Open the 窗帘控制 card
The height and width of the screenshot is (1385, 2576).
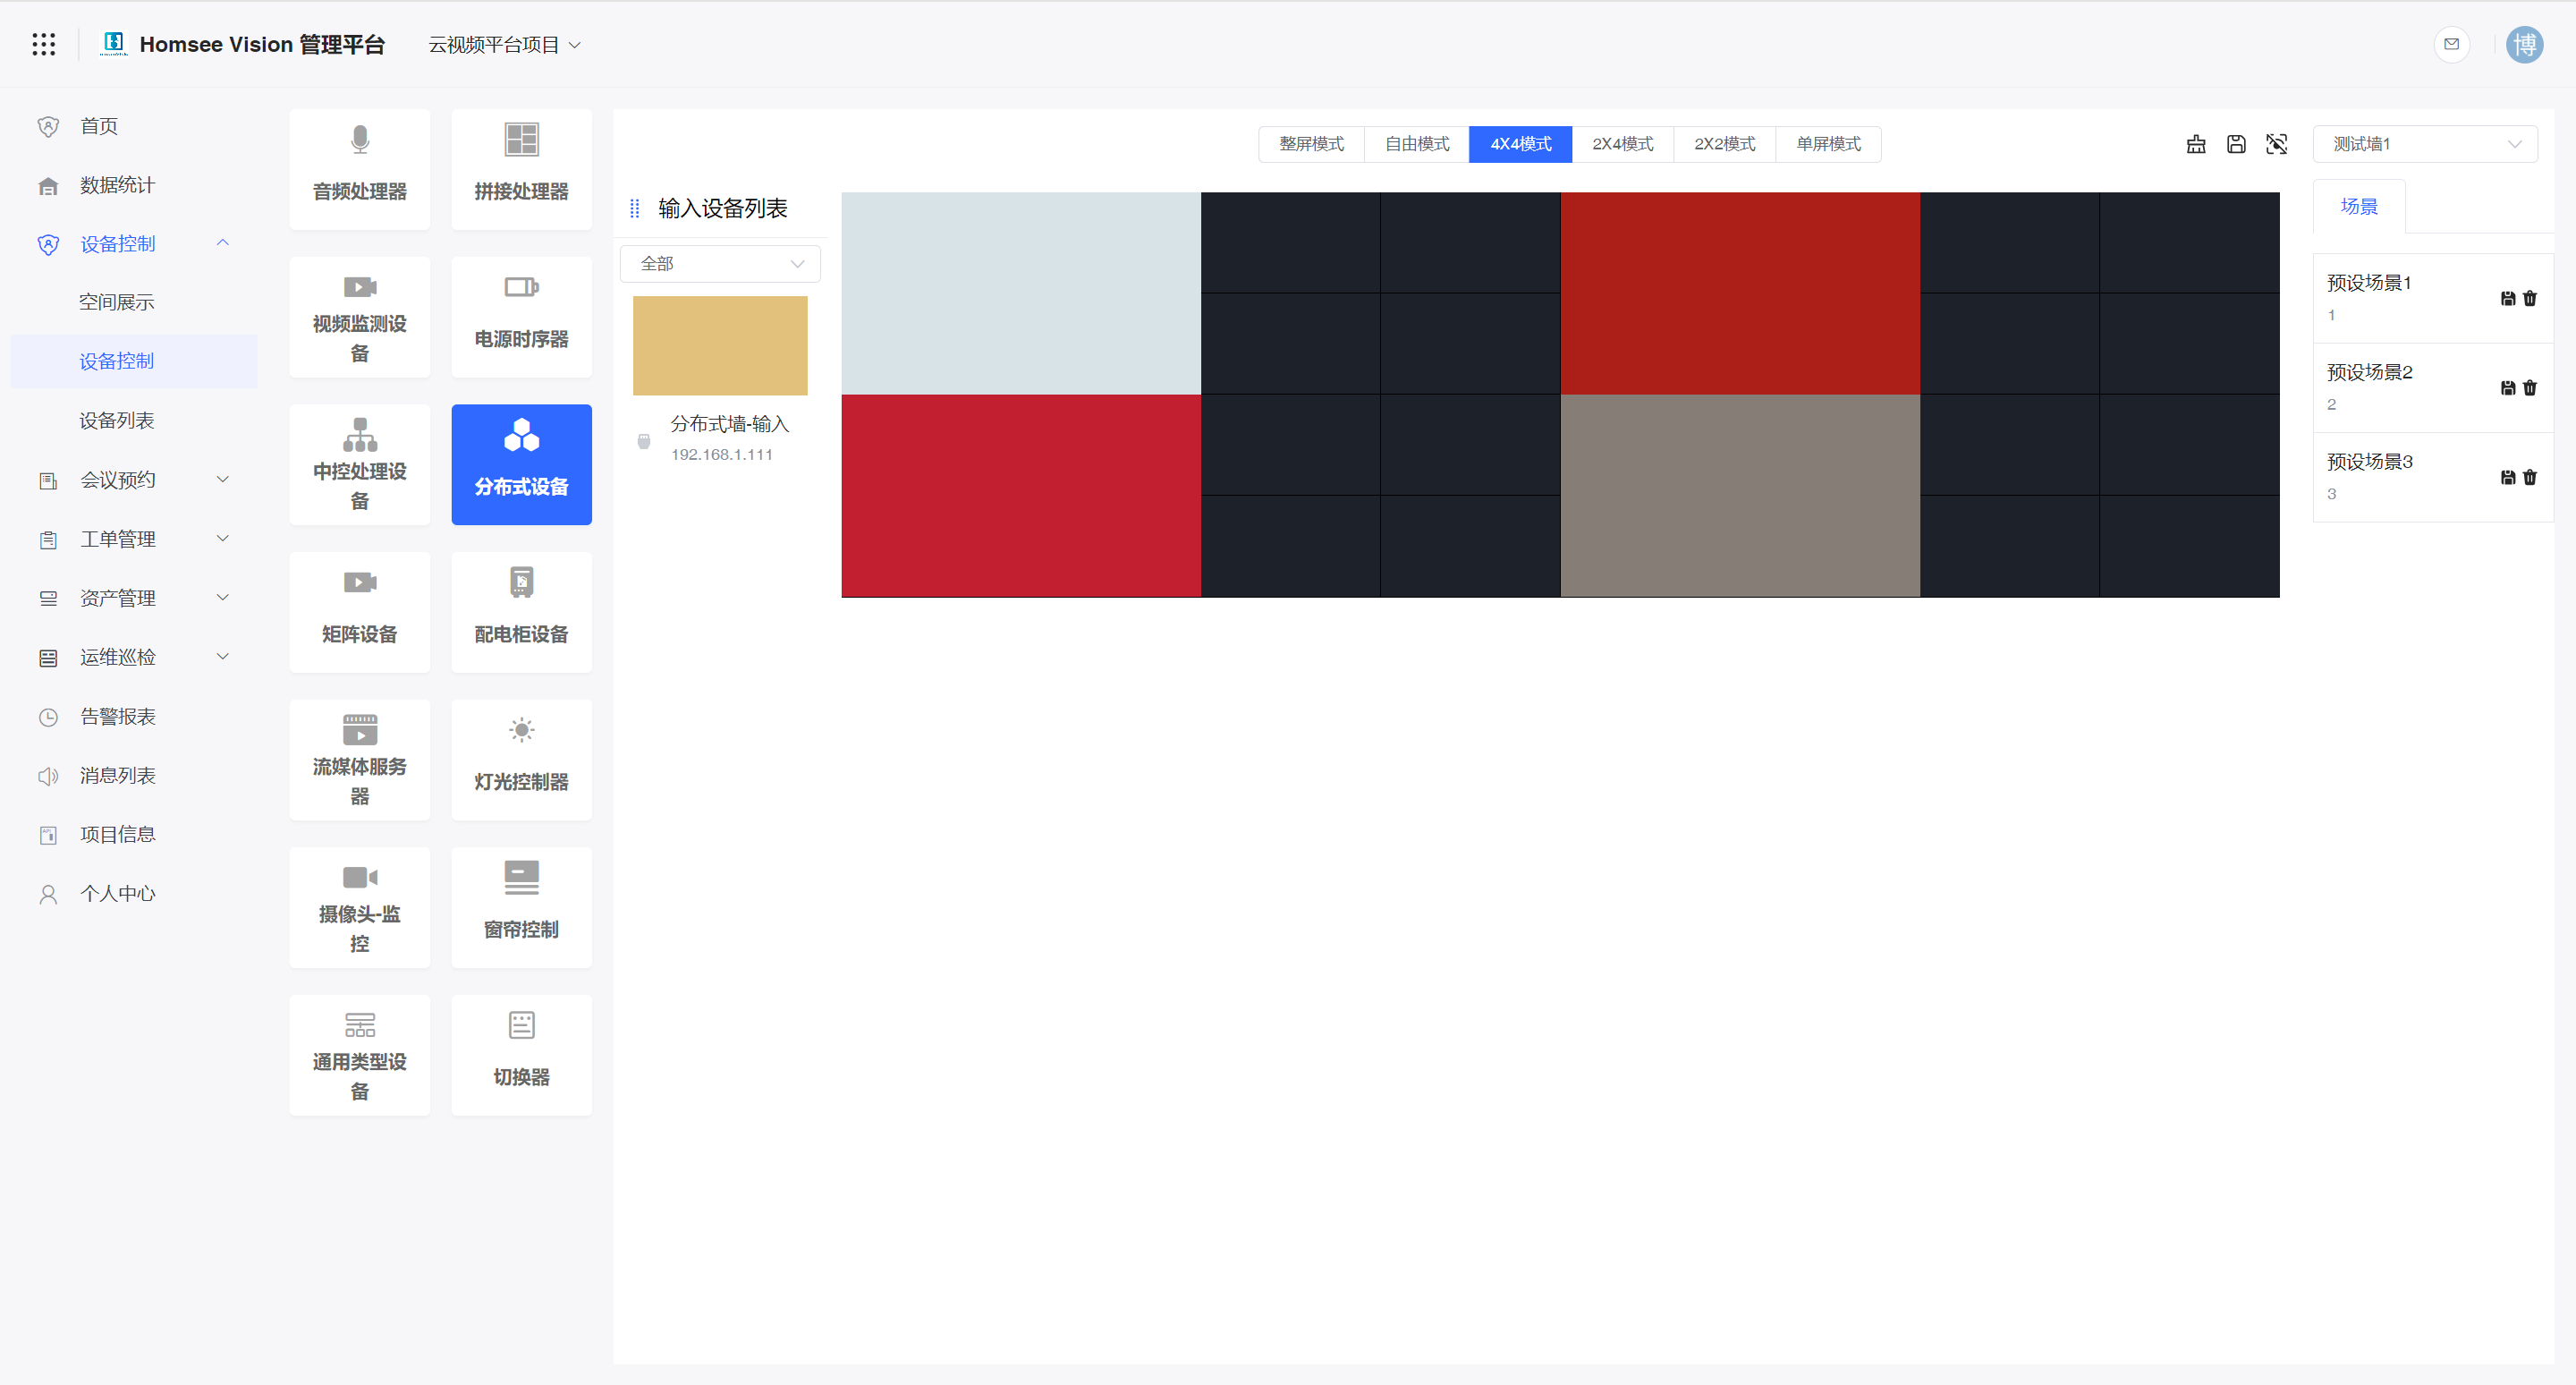pyautogui.click(x=521, y=907)
